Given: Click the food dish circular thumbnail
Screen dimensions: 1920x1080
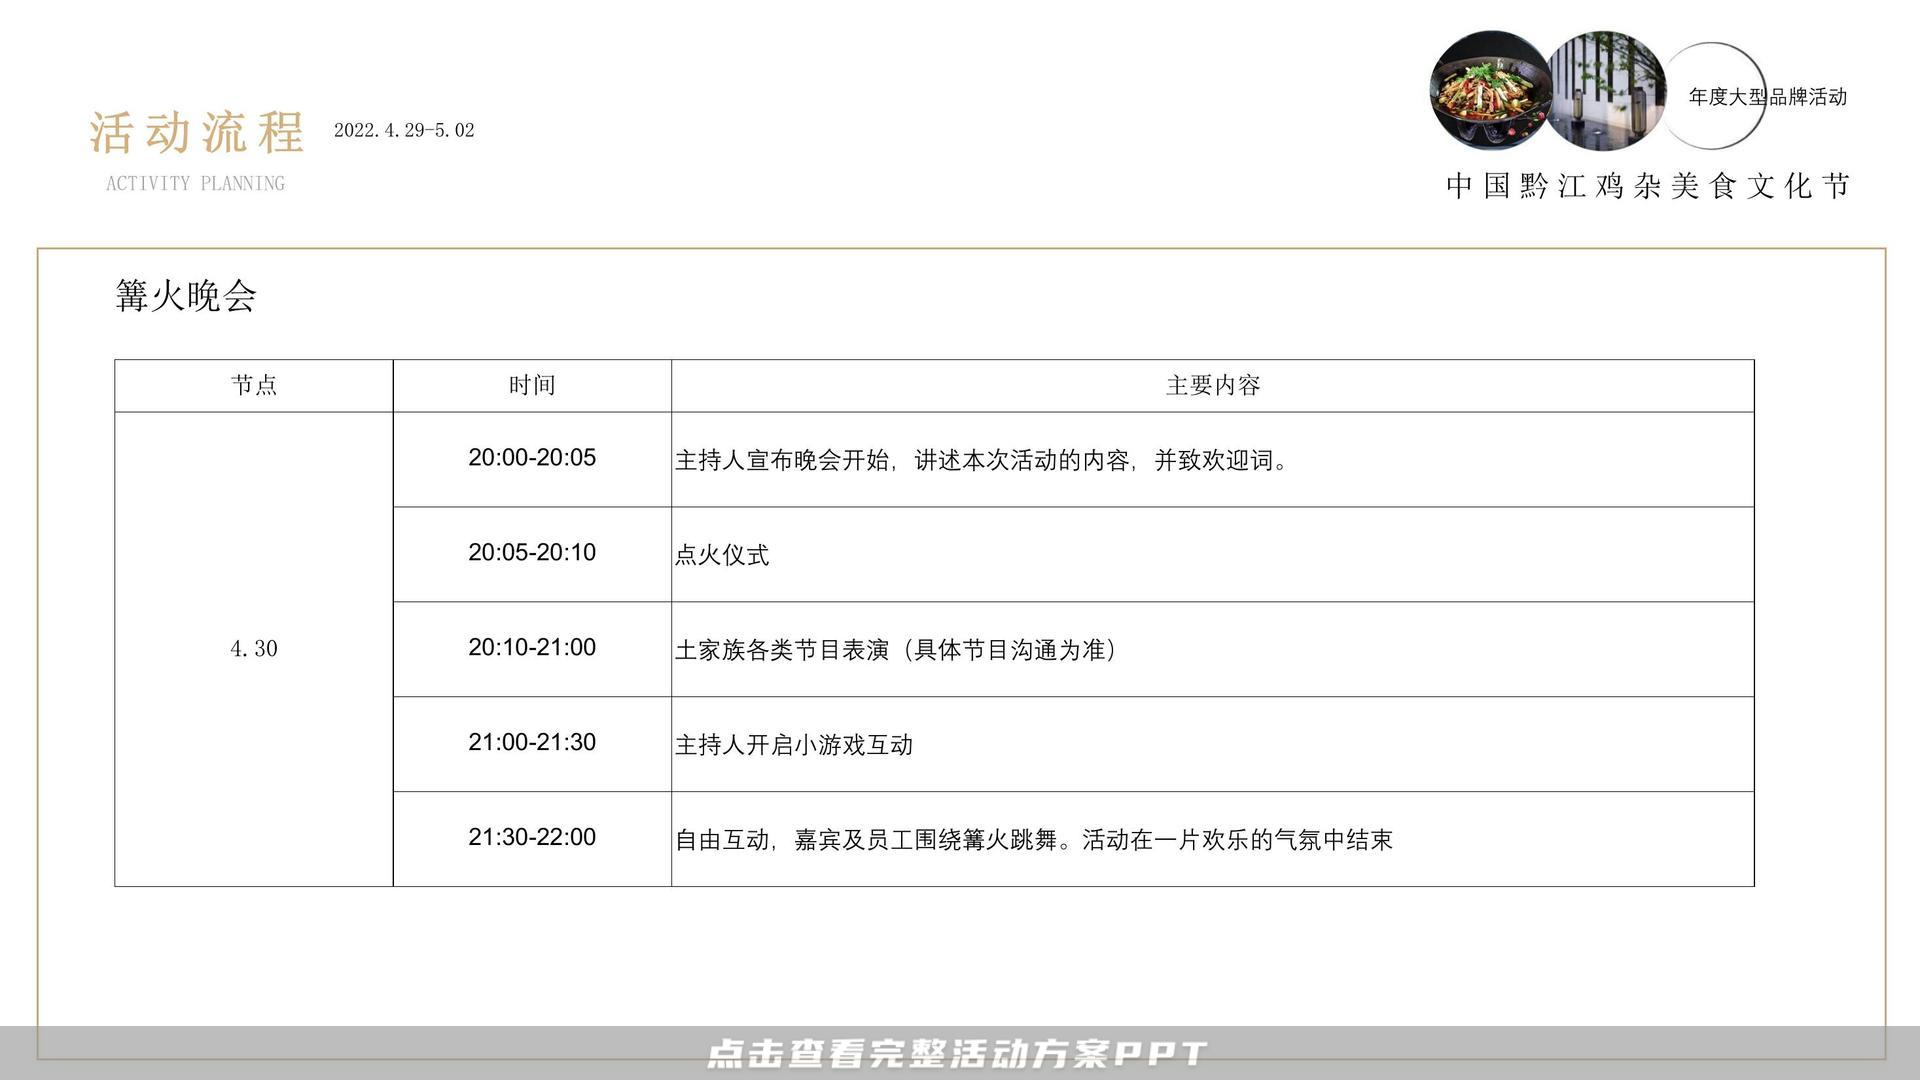Looking at the screenshot, I should coord(1490,91).
